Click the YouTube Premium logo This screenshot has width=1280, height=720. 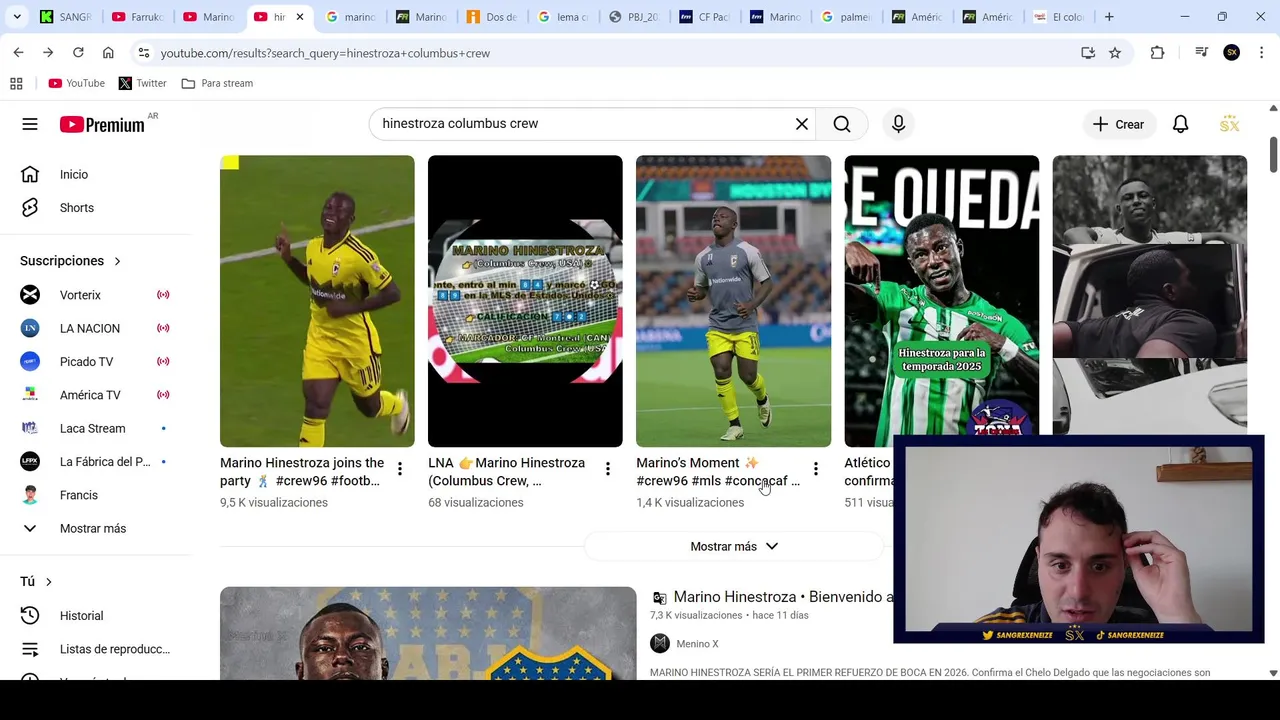[102, 124]
